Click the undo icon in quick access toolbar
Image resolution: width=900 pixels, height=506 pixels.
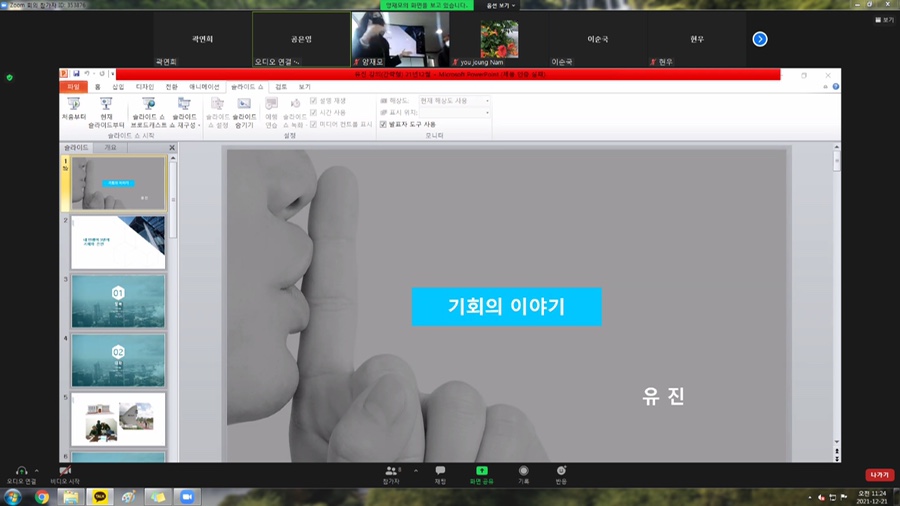pyautogui.click(x=87, y=74)
